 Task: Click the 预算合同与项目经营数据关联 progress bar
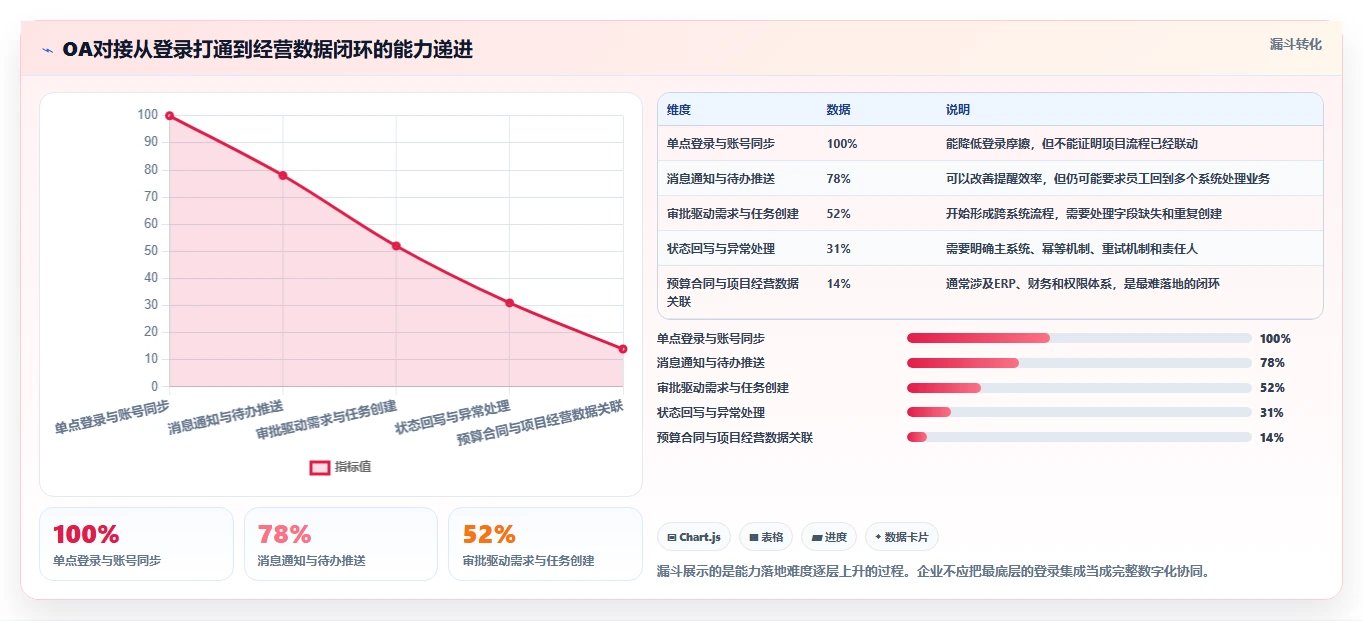pos(1079,437)
